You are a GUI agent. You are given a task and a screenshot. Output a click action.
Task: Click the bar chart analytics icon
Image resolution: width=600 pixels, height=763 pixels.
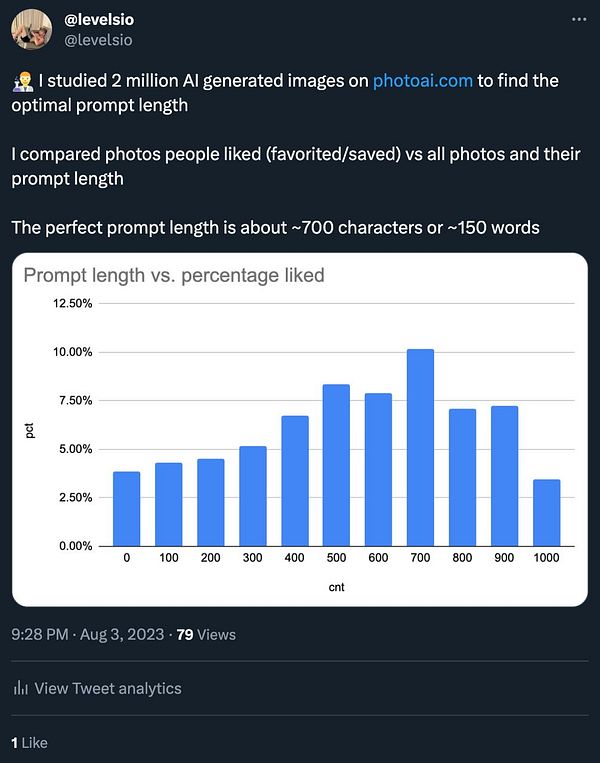[19, 688]
